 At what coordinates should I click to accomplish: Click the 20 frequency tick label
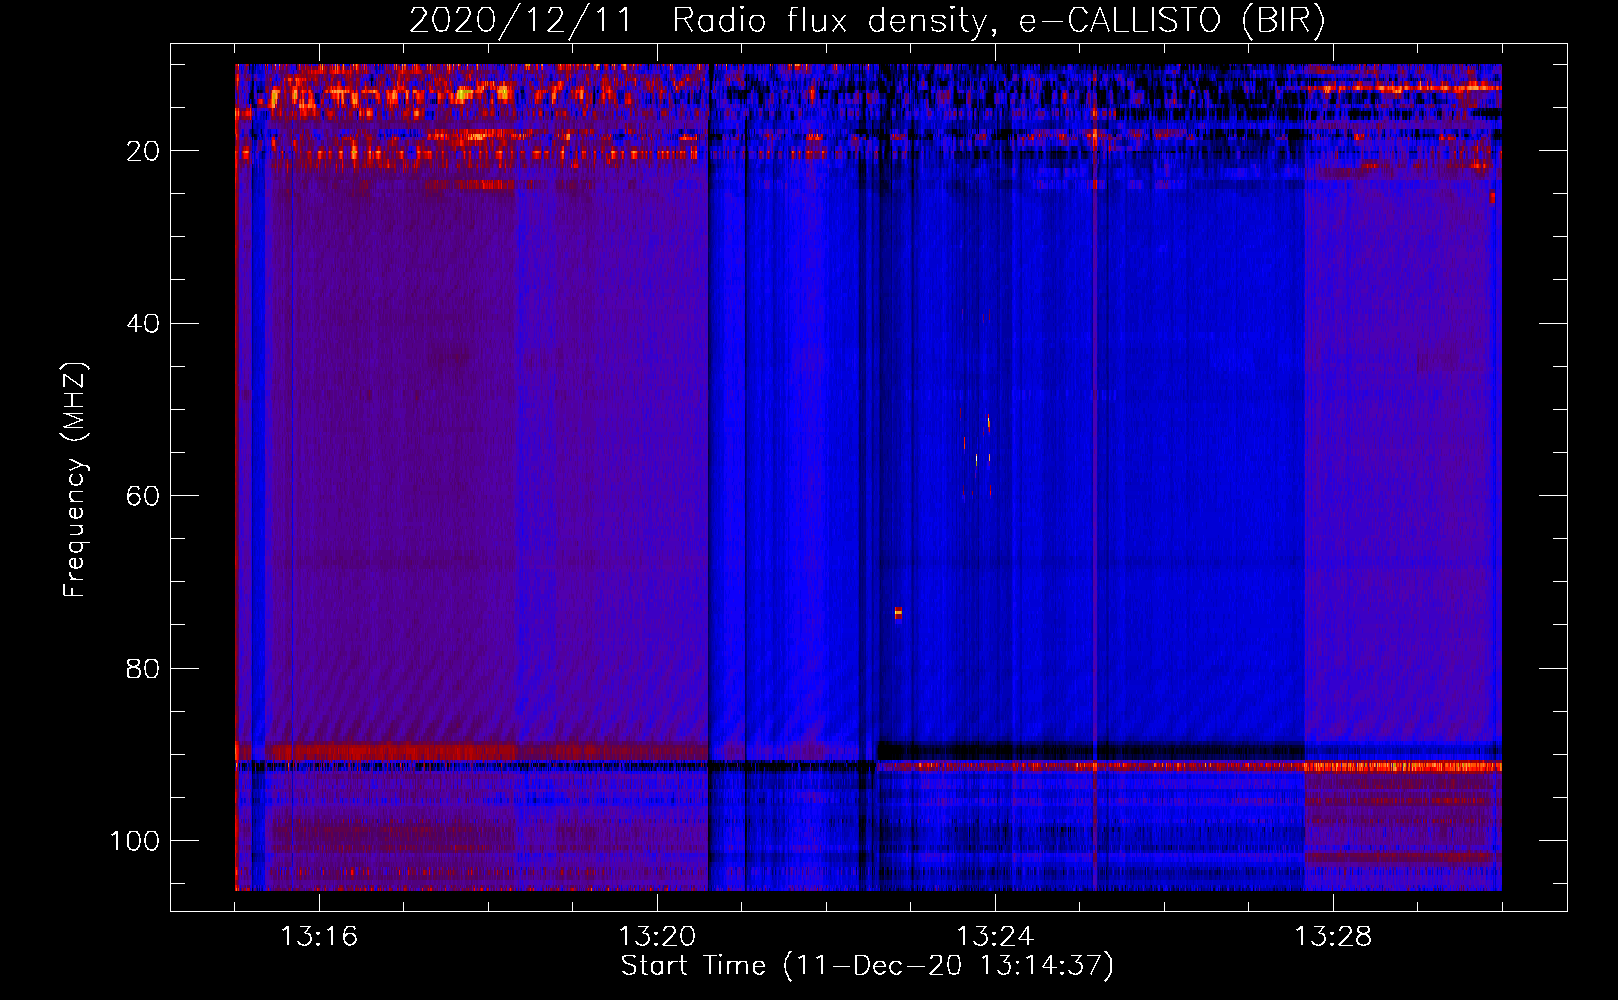(143, 151)
